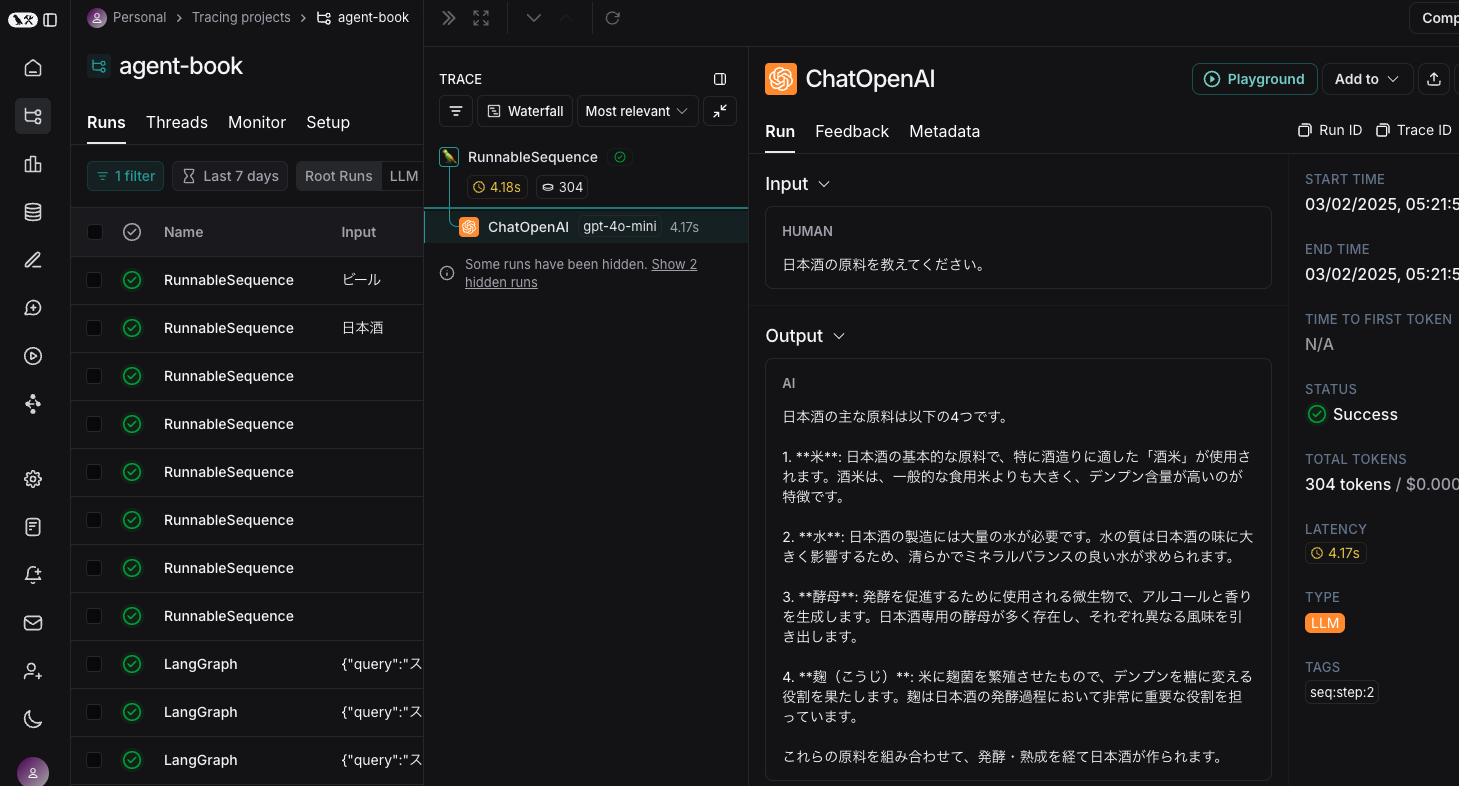Open the Prompts chat-plus sidebar icon
The height and width of the screenshot is (786, 1459).
pos(33,308)
